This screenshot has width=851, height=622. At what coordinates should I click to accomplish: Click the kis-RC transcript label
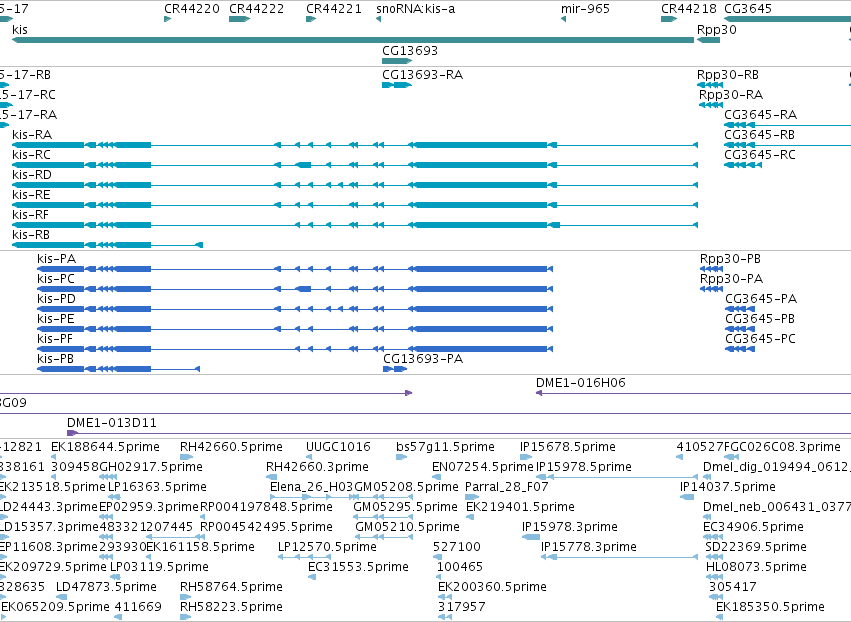(31, 155)
